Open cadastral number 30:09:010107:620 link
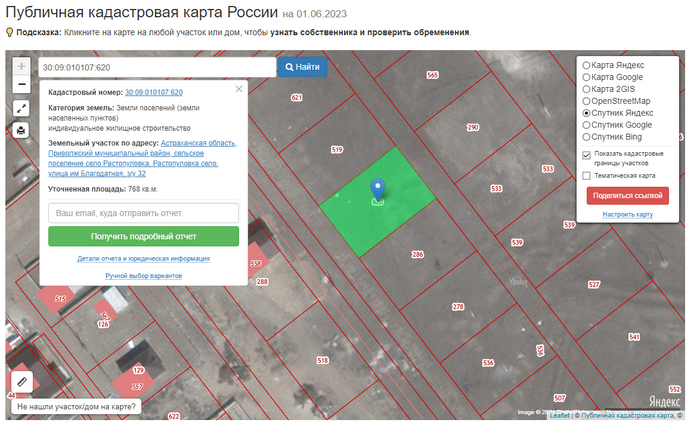The height and width of the screenshot is (432, 700). pos(154,92)
